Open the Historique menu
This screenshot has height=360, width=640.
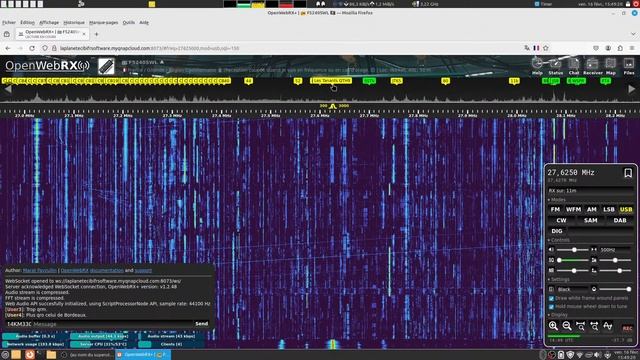pos(74,23)
